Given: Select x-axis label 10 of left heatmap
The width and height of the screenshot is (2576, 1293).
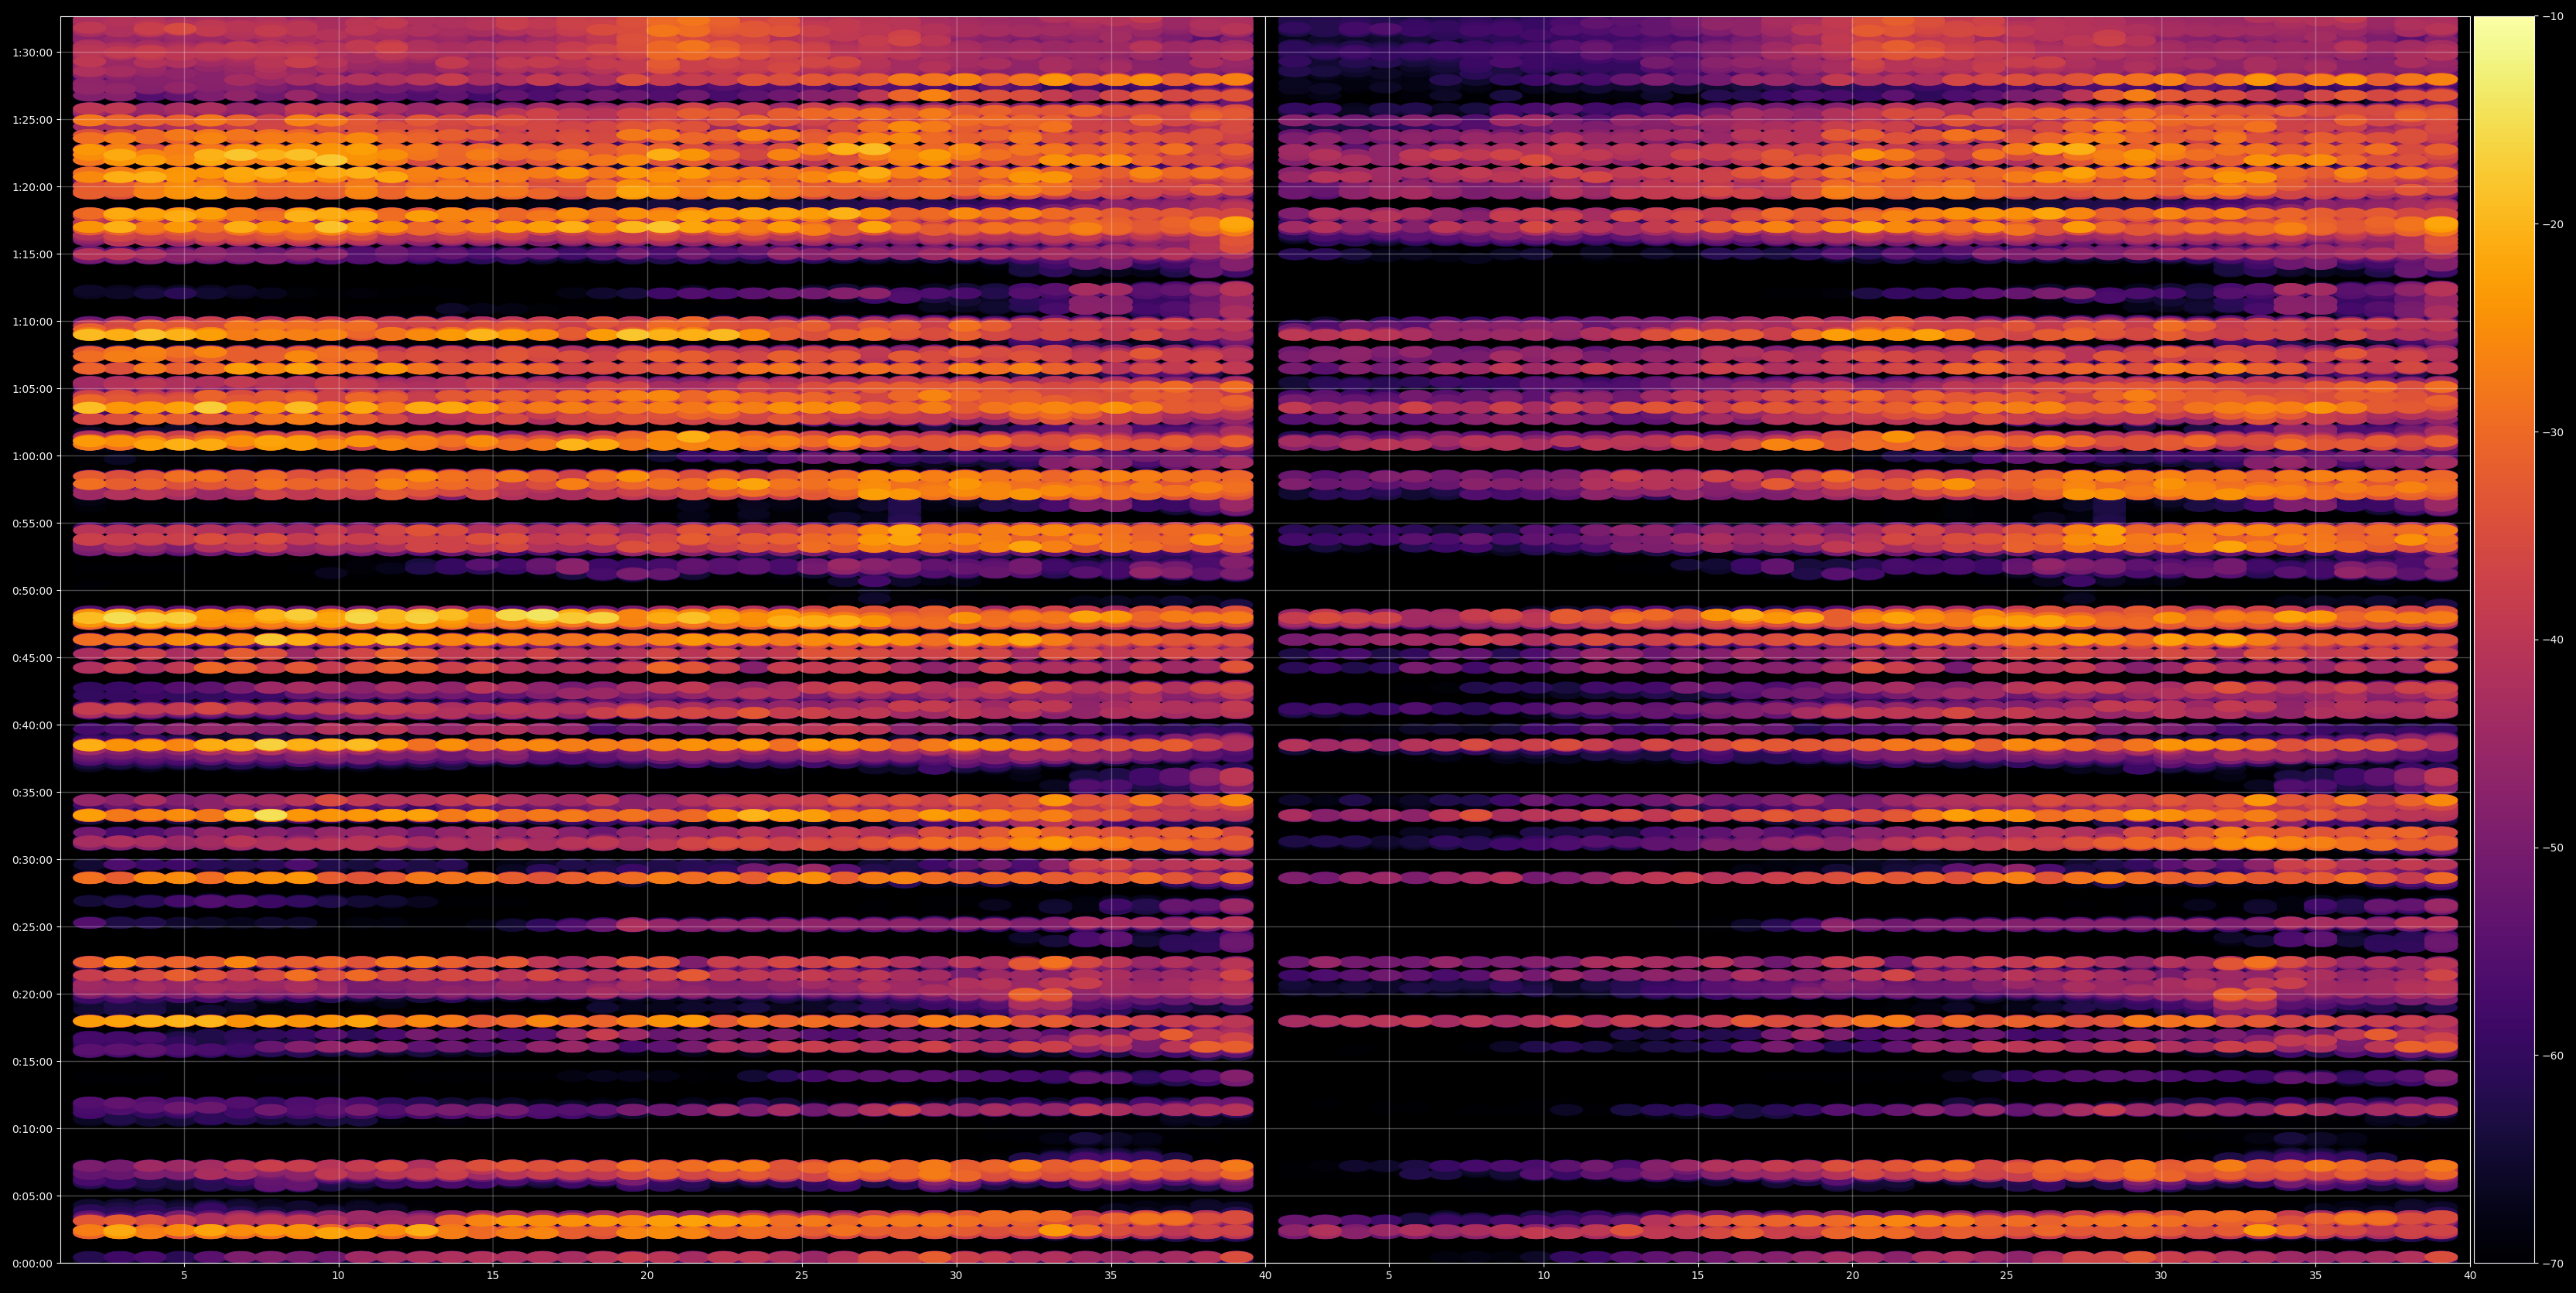Looking at the screenshot, I should (338, 1276).
